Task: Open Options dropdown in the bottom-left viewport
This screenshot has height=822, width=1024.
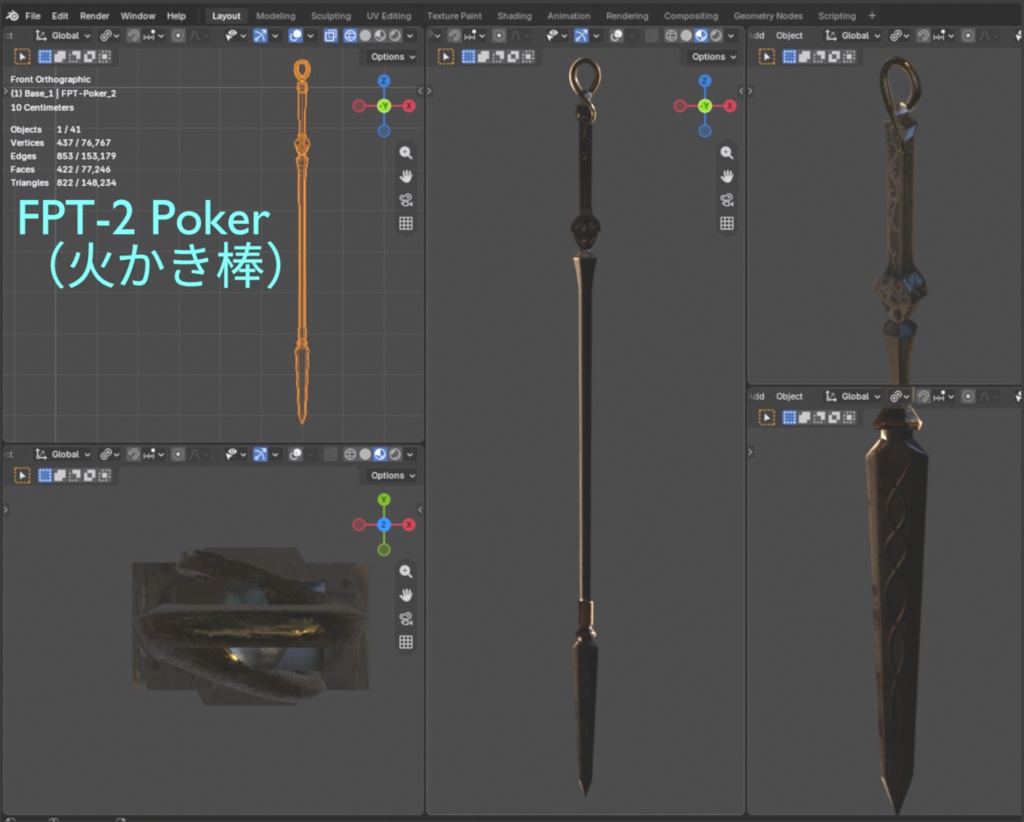Action: pyautogui.click(x=392, y=475)
